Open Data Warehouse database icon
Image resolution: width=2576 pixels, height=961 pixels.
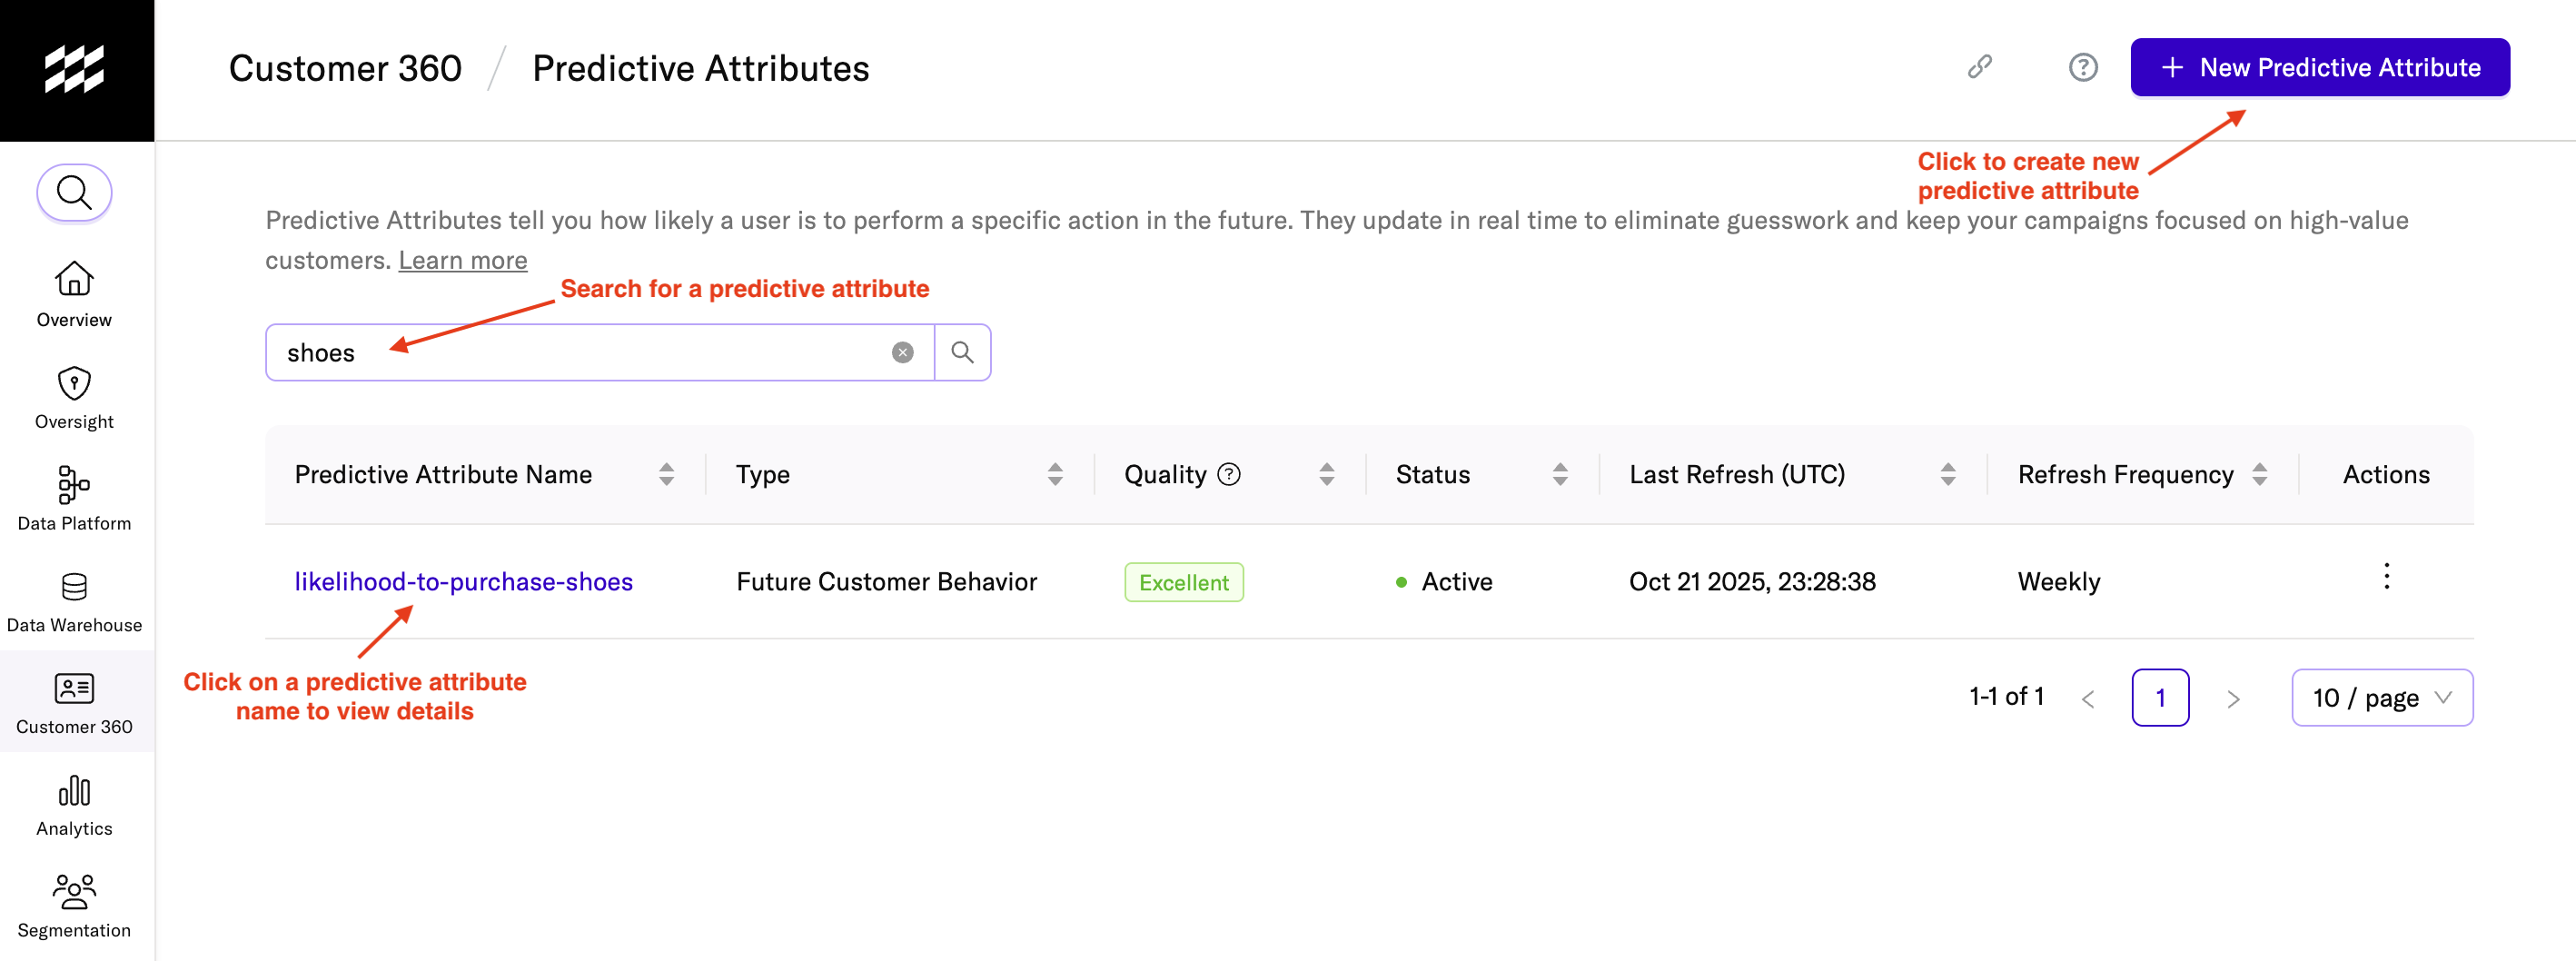click(74, 587)
